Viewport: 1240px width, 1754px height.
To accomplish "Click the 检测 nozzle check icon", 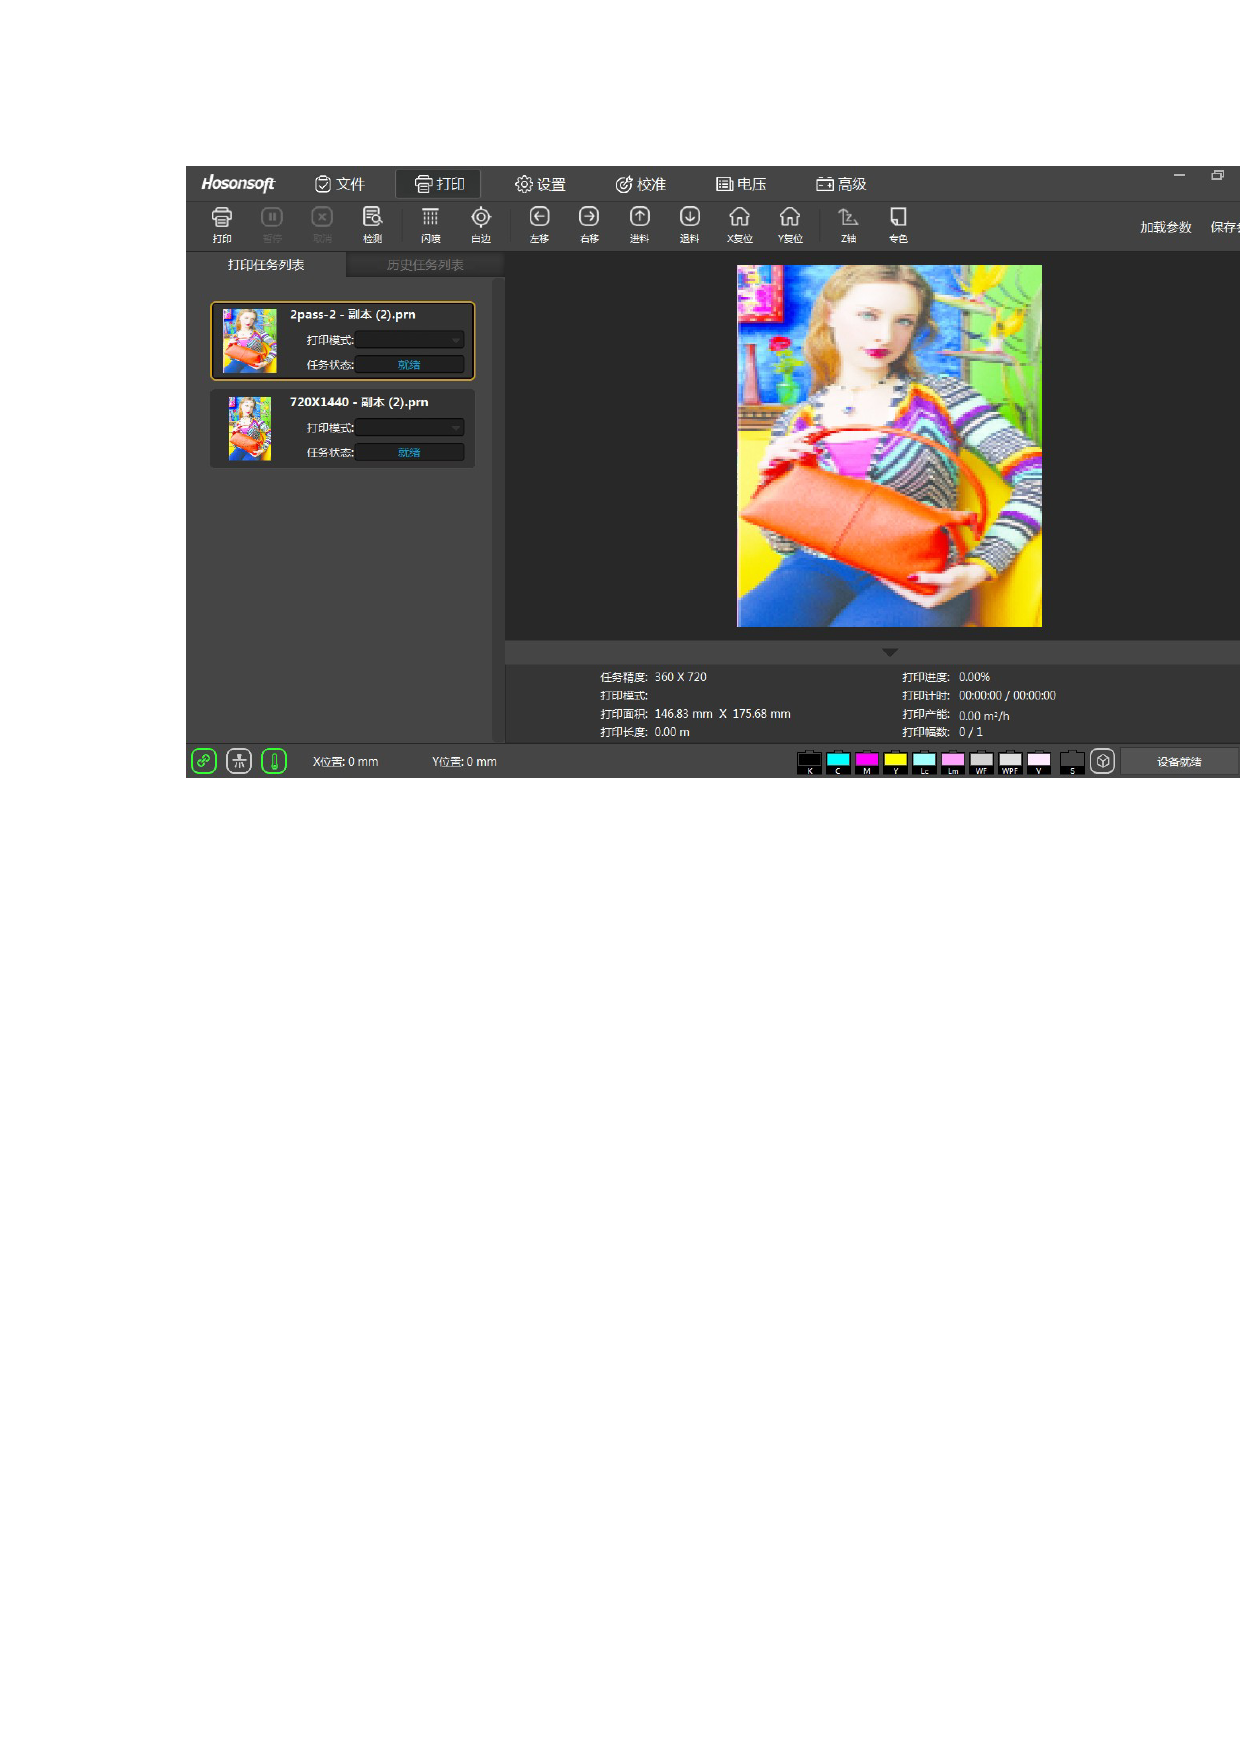I will point(372,224).
